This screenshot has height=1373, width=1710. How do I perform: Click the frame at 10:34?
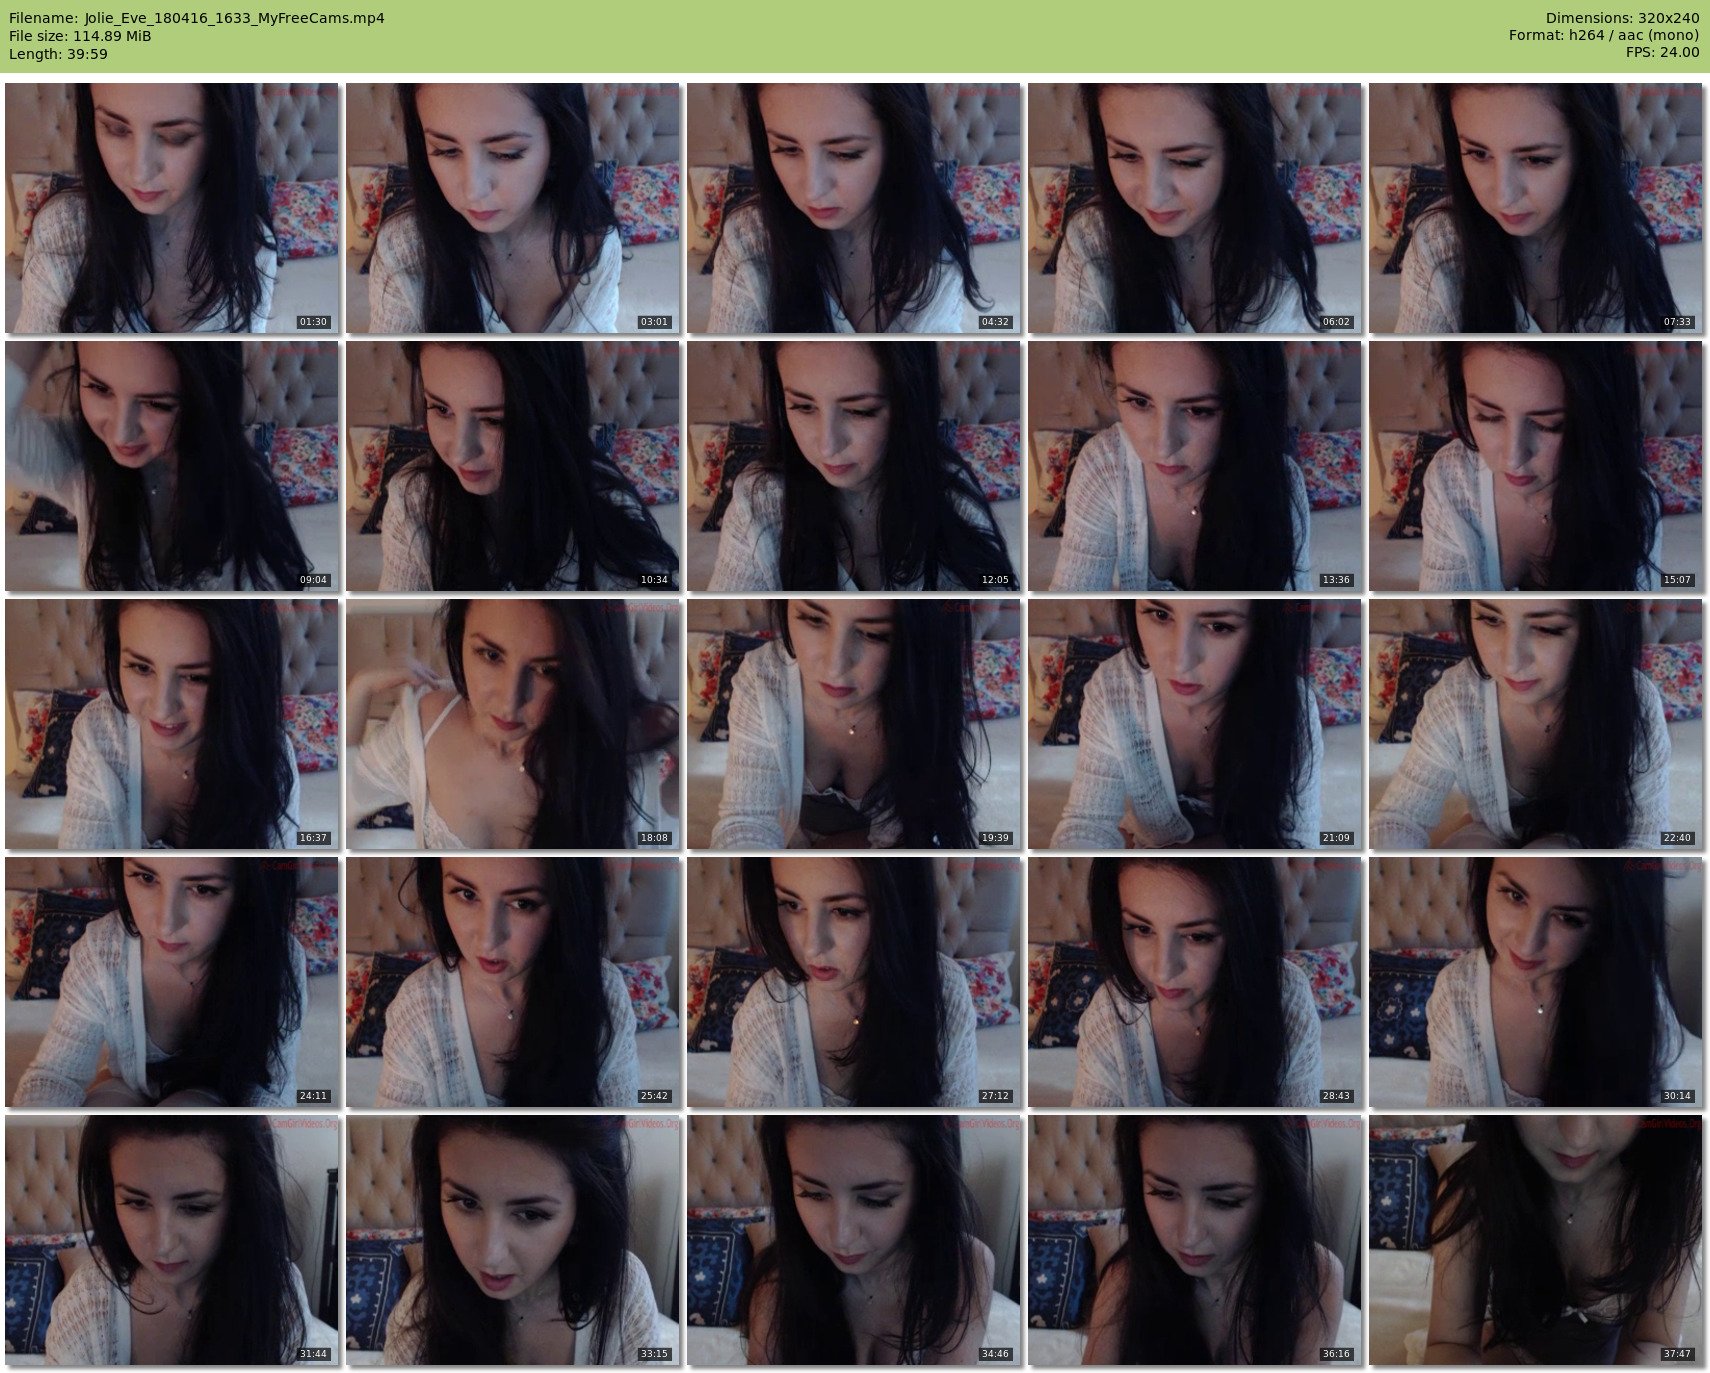click(x=513, y=466)
